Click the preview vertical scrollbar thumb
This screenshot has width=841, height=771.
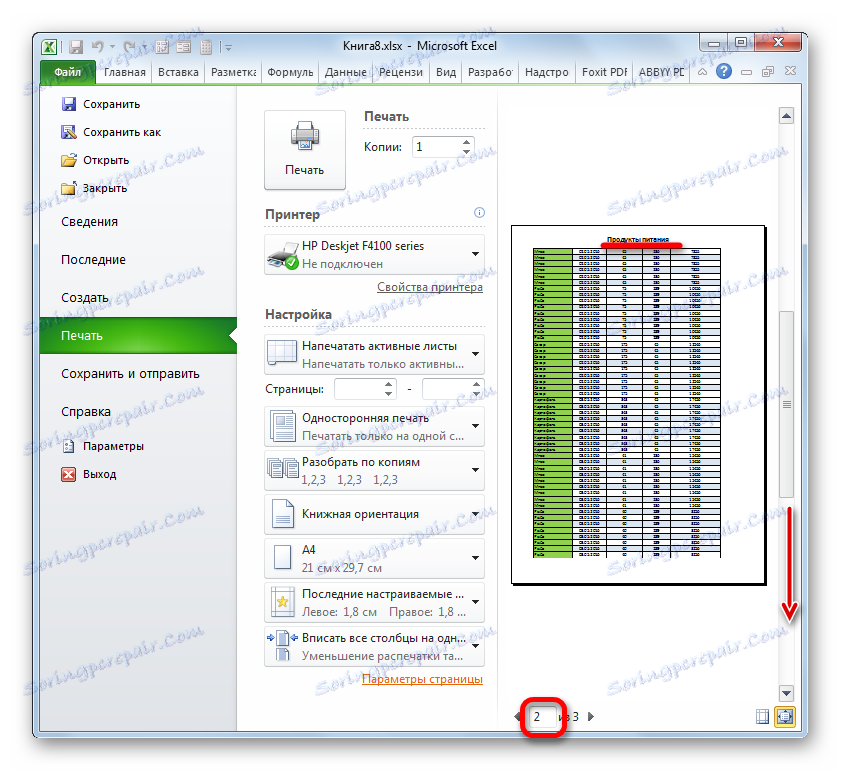tap(786, 405)
